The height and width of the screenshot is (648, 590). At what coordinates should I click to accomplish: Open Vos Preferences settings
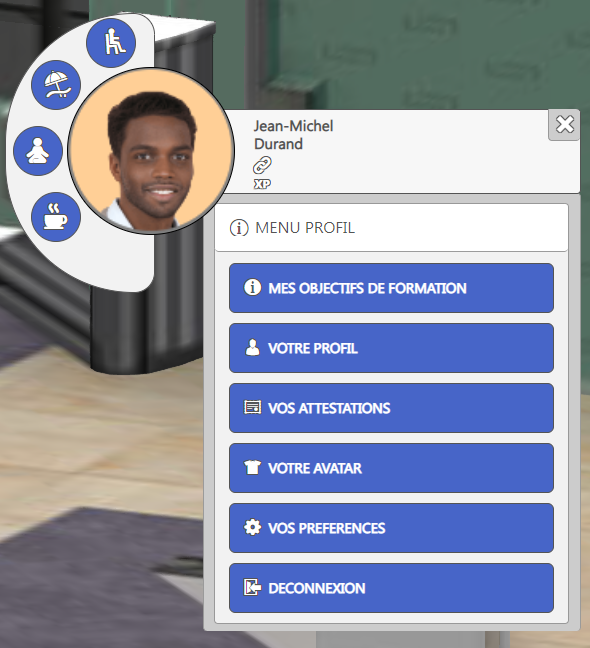tap(391, 528)
